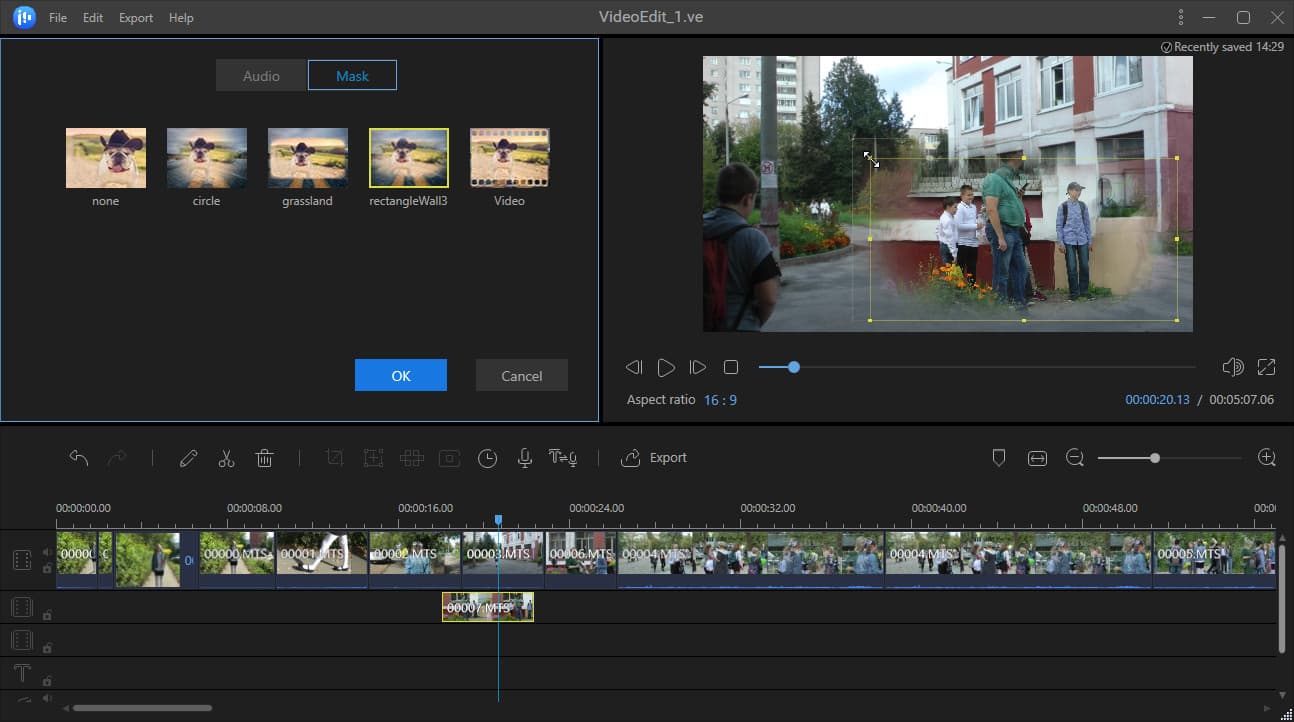Mute the main video track
1294x722 pixels.
click(x=47, y=552)
